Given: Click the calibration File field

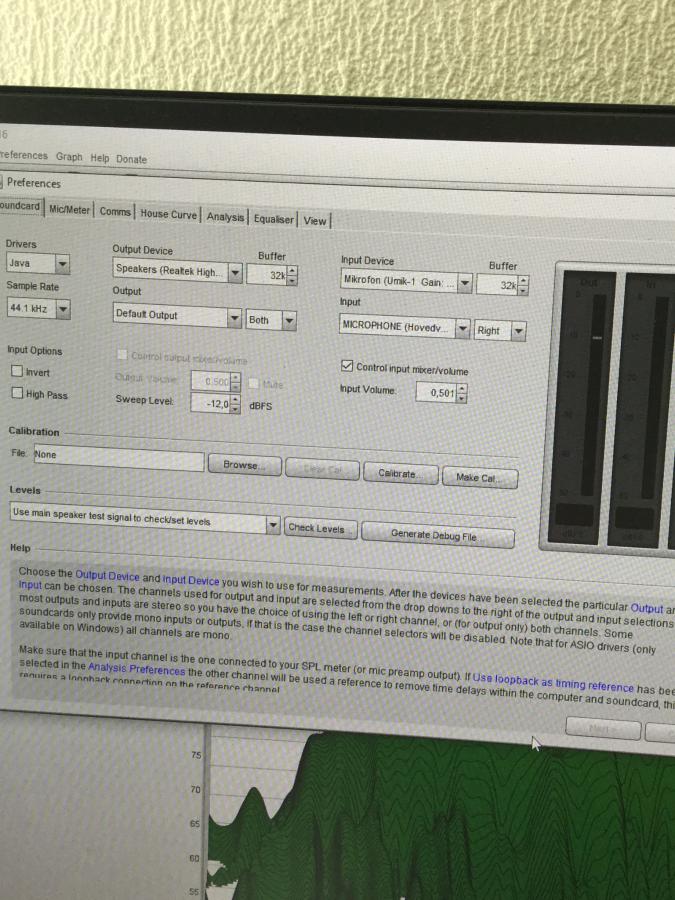Looking at the screenshot, I should (x=119, y=457).
